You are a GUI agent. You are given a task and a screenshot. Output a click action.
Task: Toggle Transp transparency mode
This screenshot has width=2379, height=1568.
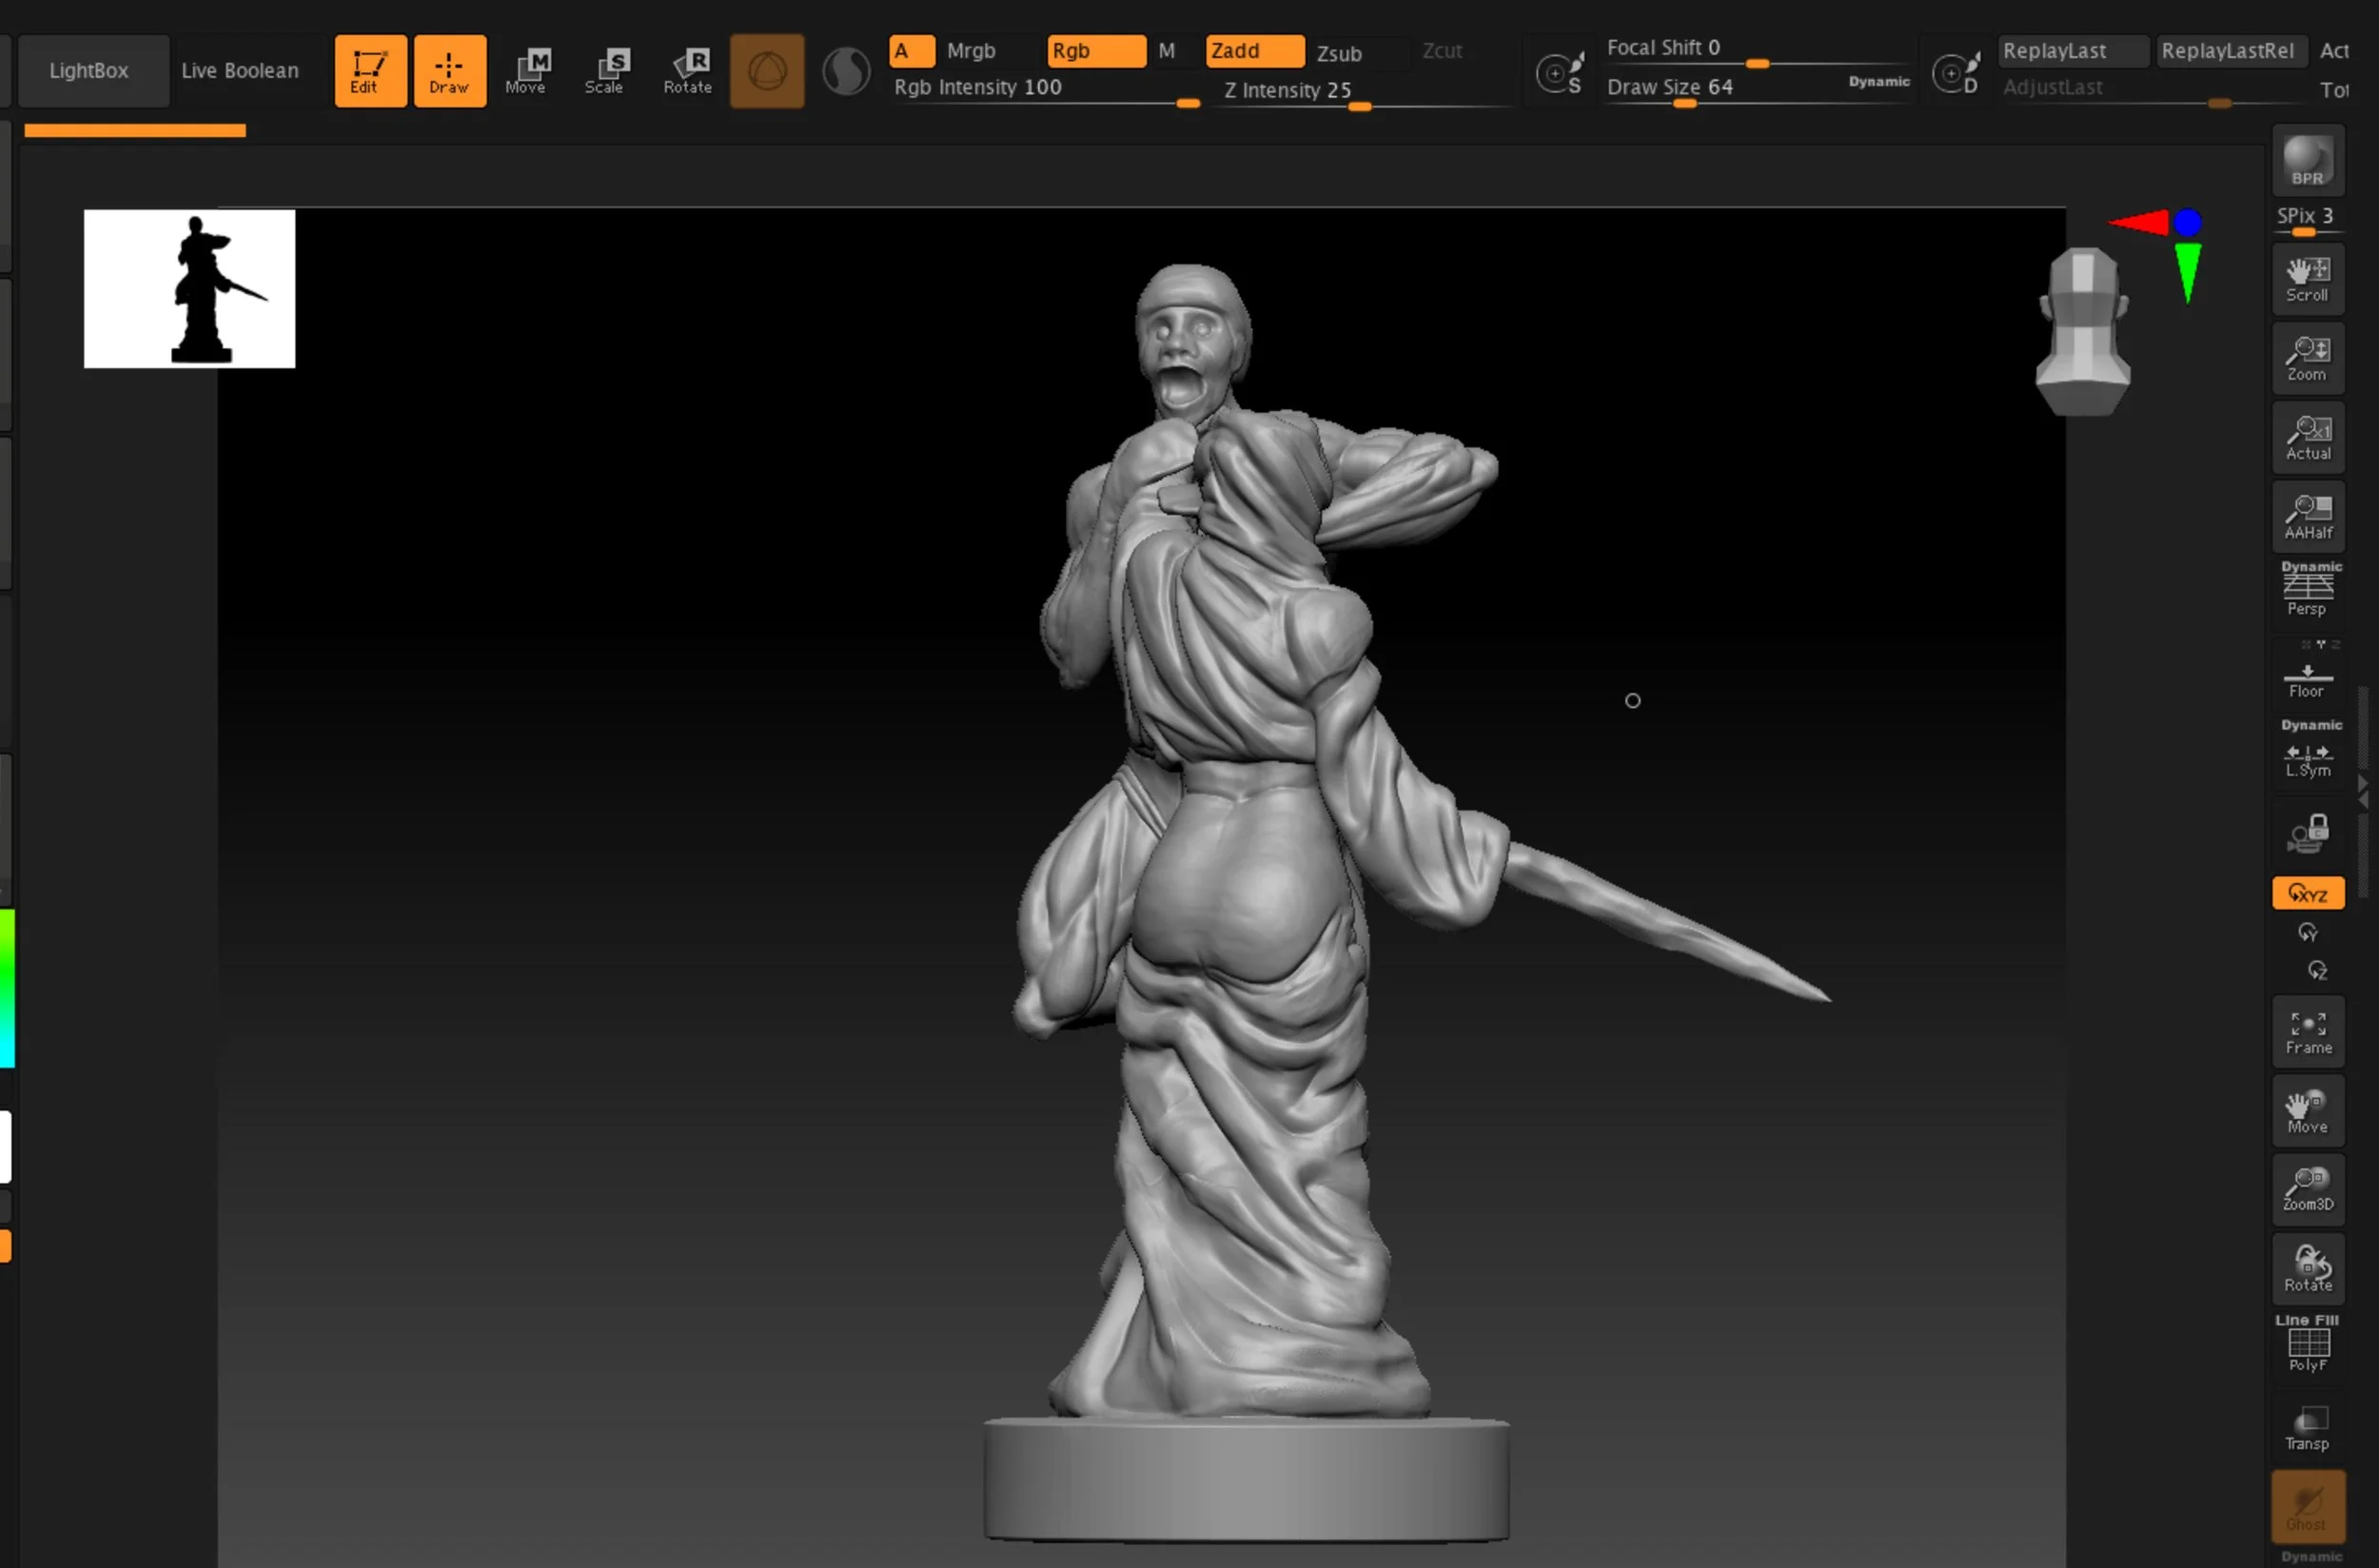[2307, 1427]
